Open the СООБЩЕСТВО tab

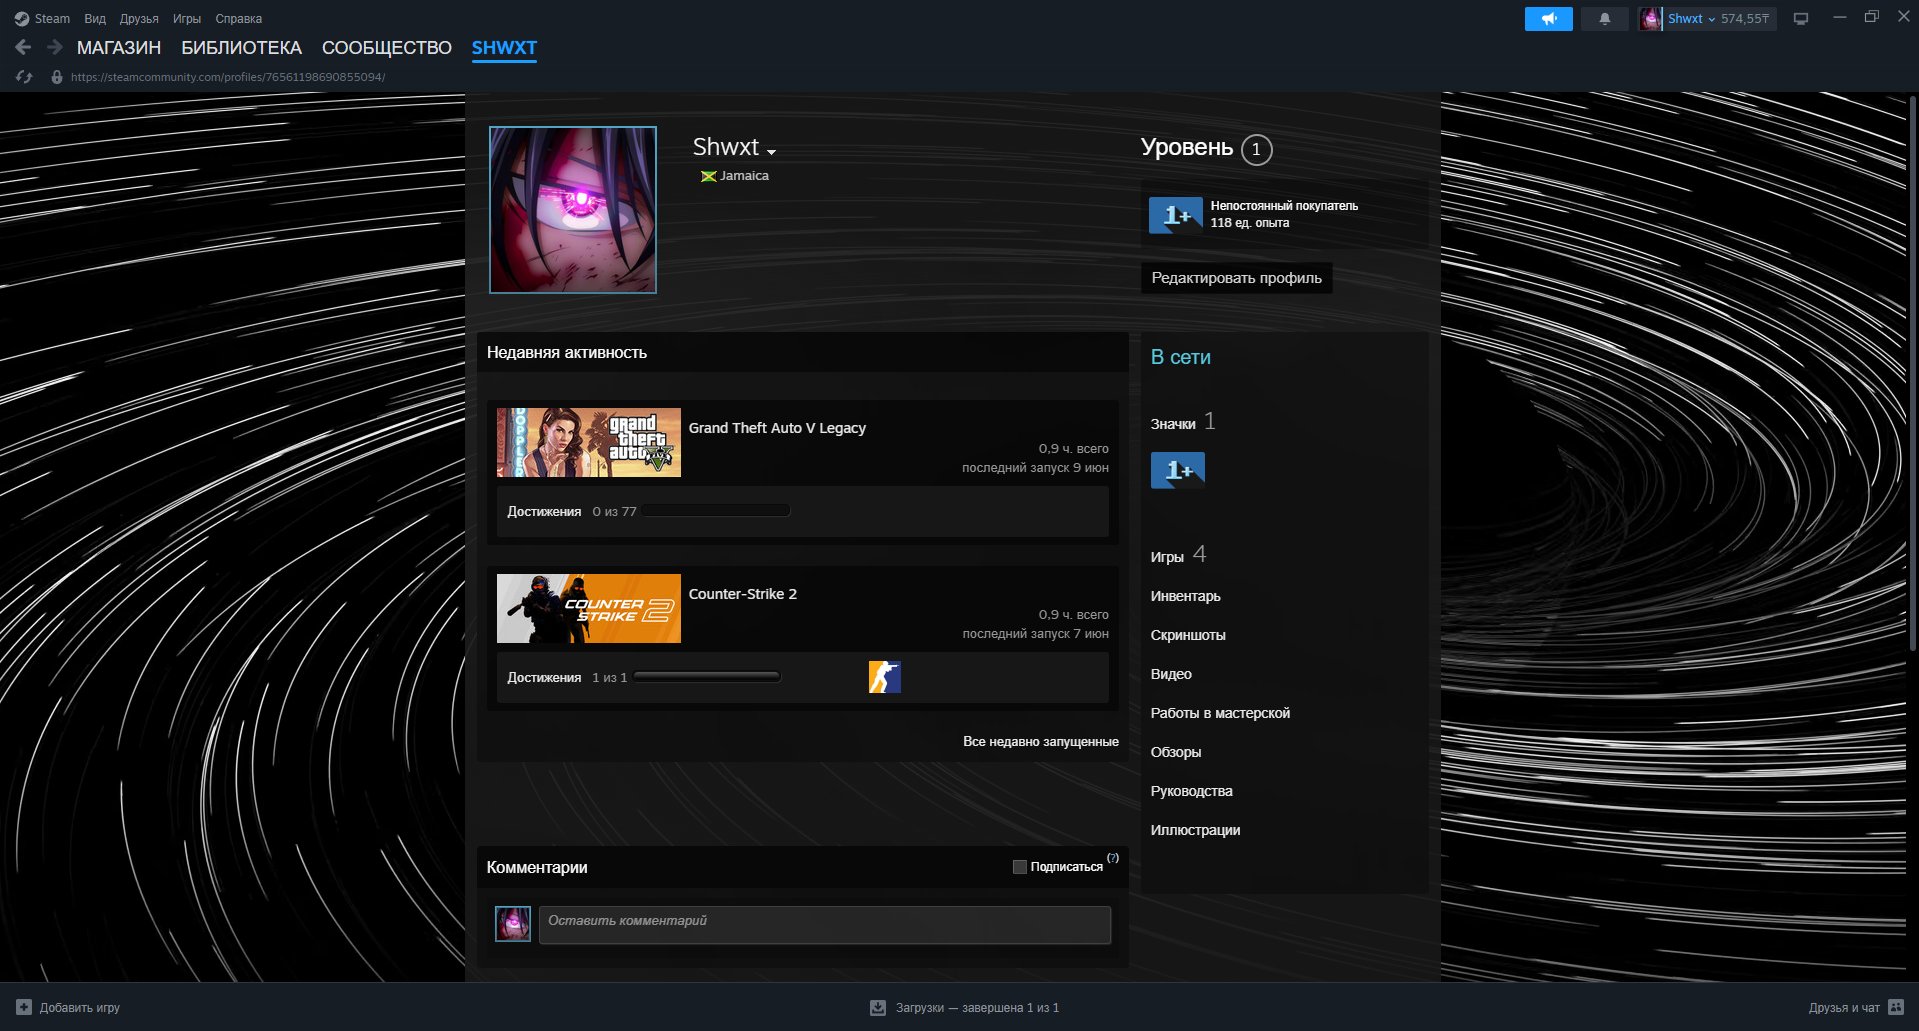(x=386, y=47)
